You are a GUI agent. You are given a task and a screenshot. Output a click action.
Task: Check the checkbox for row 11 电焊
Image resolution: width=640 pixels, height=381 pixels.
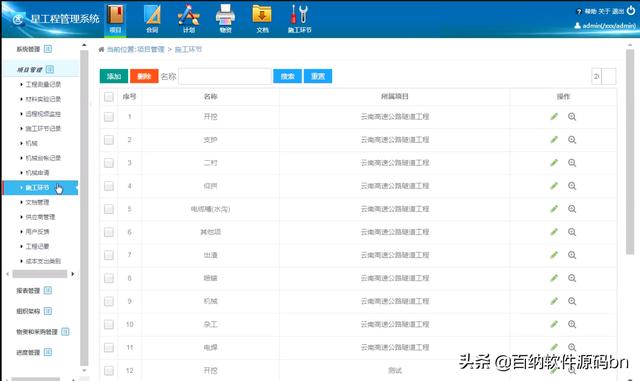click(x=109, y=348)
